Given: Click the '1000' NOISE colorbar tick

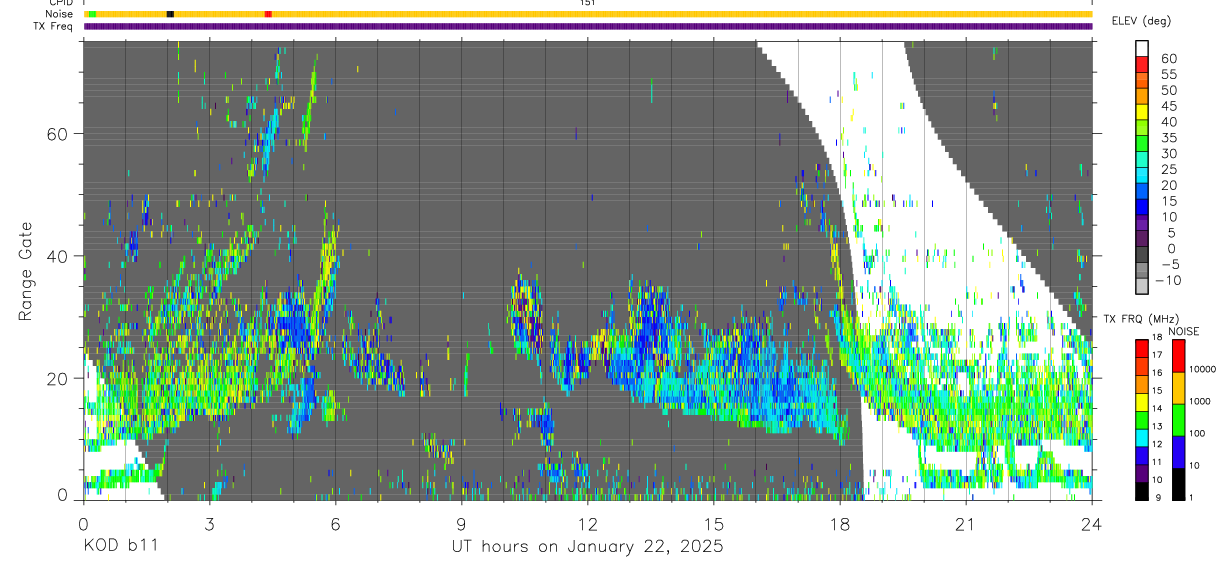Looking at the screenshot, I should (1200, 401).
